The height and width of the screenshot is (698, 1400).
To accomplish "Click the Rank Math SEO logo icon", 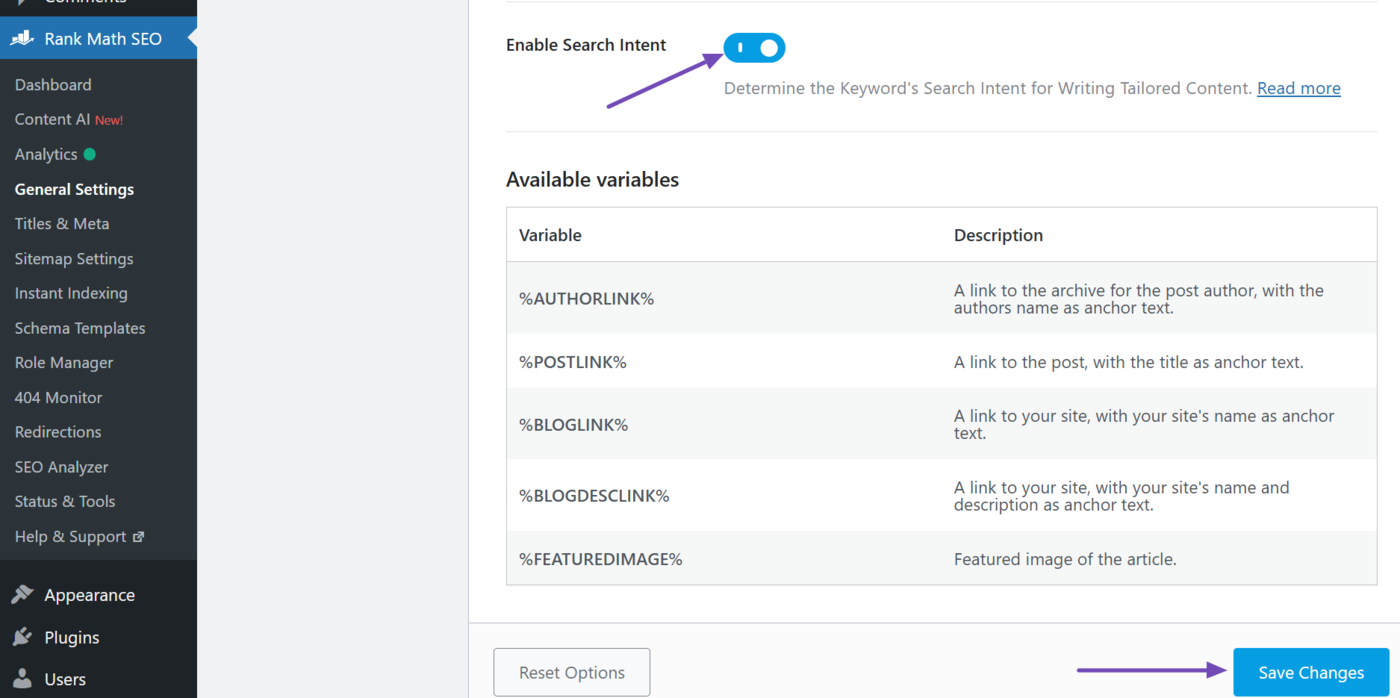I will click(22, 39).
